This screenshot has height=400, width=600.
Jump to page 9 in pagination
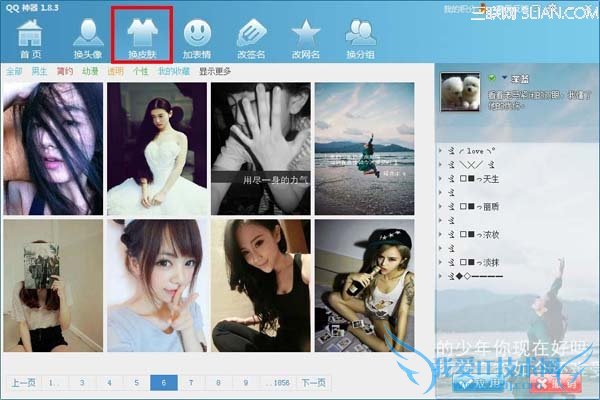(x=246, y=382)
